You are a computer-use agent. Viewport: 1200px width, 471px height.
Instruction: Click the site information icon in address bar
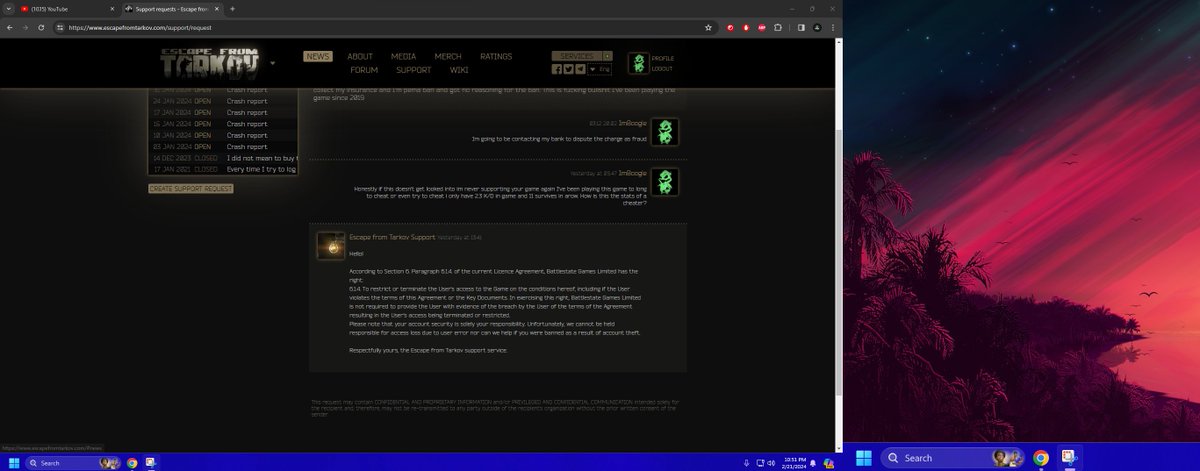(x=60, y=27)
